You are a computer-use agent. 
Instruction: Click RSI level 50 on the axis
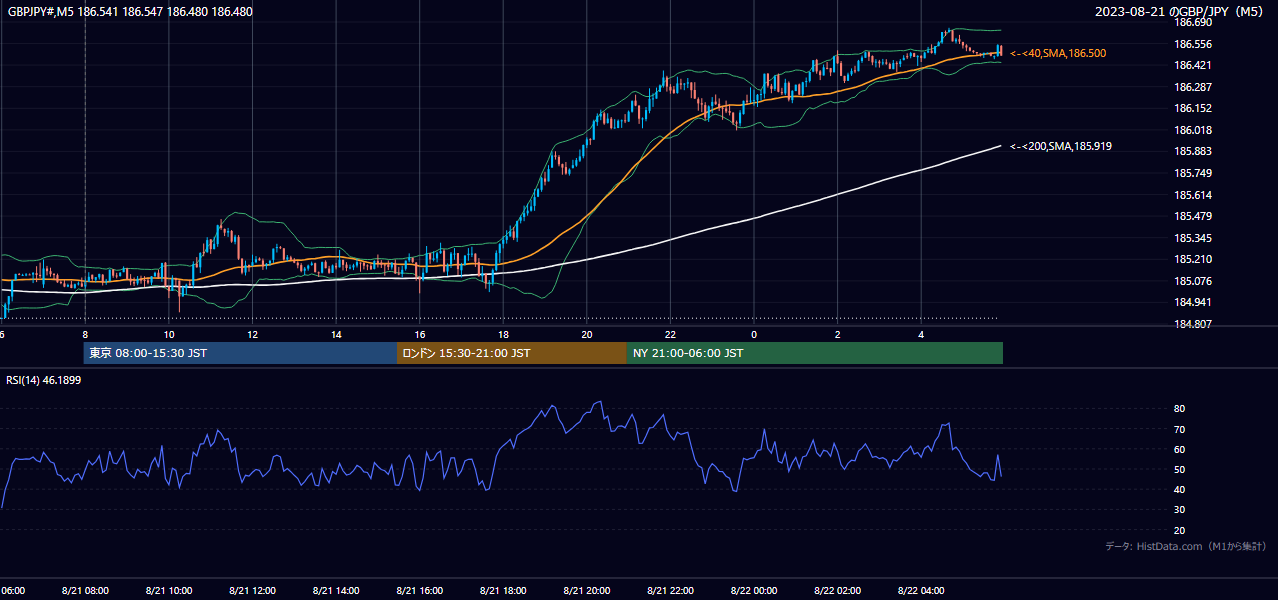coord(1179,469)
